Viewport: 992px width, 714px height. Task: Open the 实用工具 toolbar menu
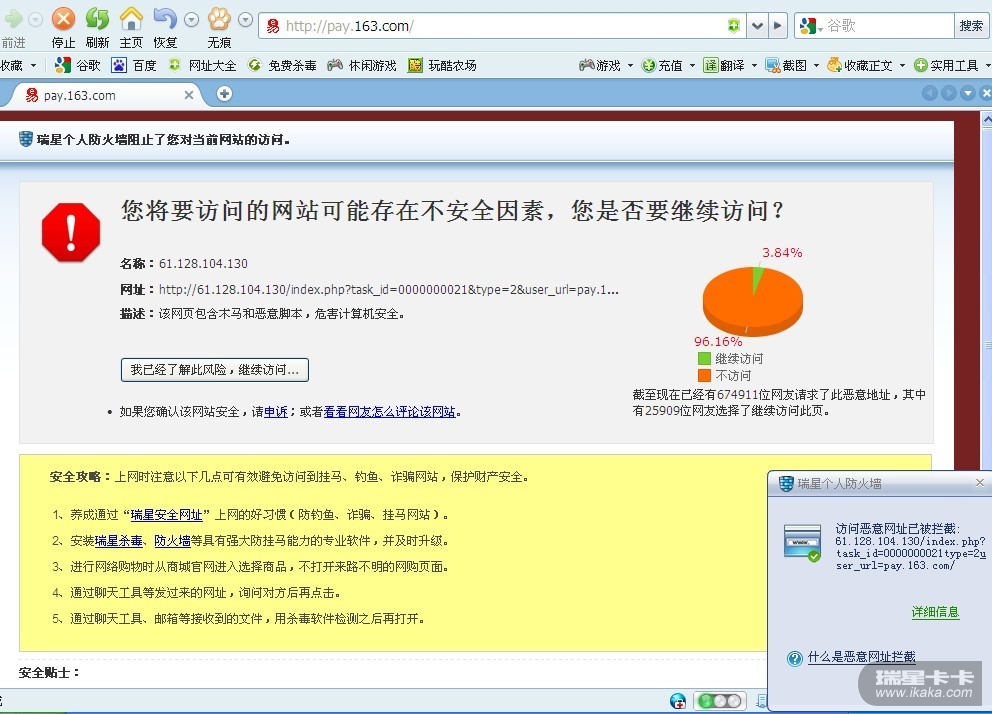(x=952, y=65)
